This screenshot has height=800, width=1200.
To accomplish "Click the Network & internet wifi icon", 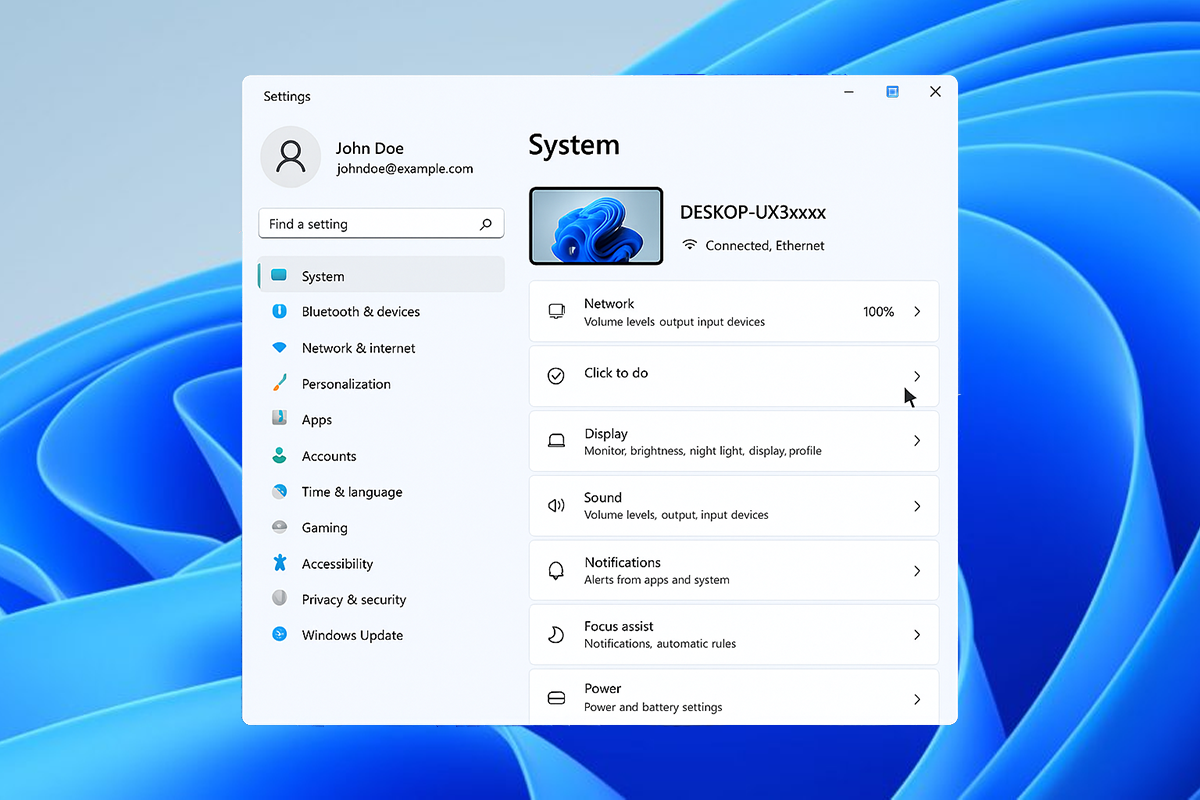I will (280, 348).
